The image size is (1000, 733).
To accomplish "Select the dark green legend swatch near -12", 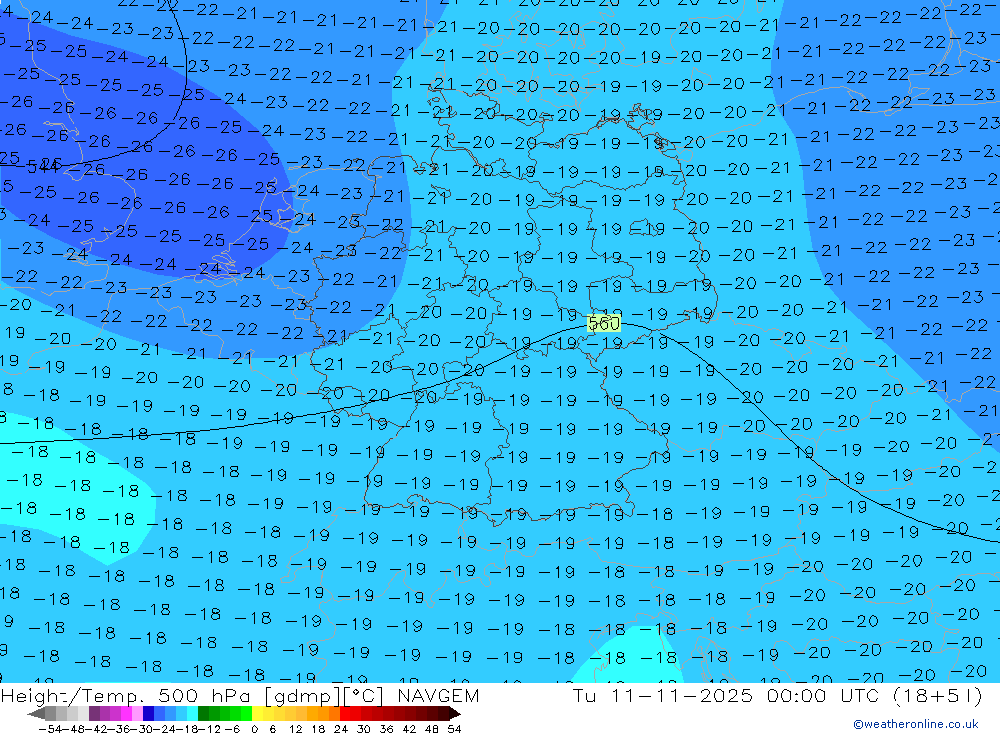I will 203,714.
